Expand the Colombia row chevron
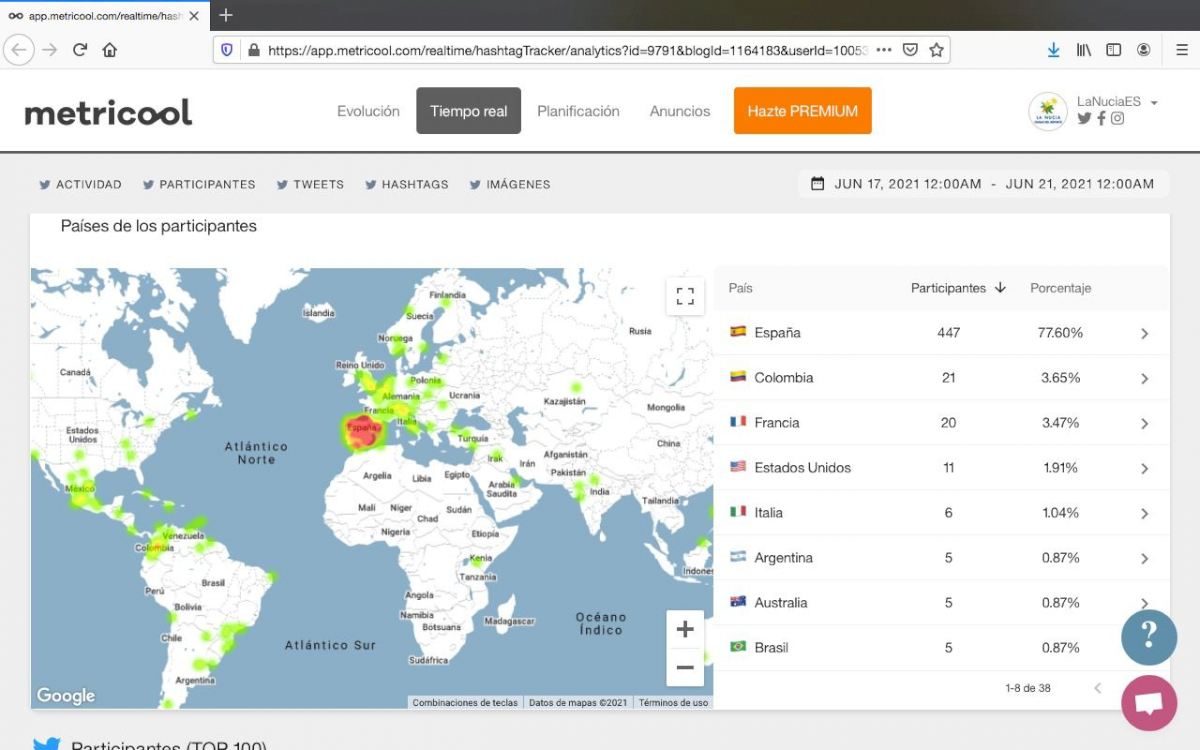 pos(1145,378)
